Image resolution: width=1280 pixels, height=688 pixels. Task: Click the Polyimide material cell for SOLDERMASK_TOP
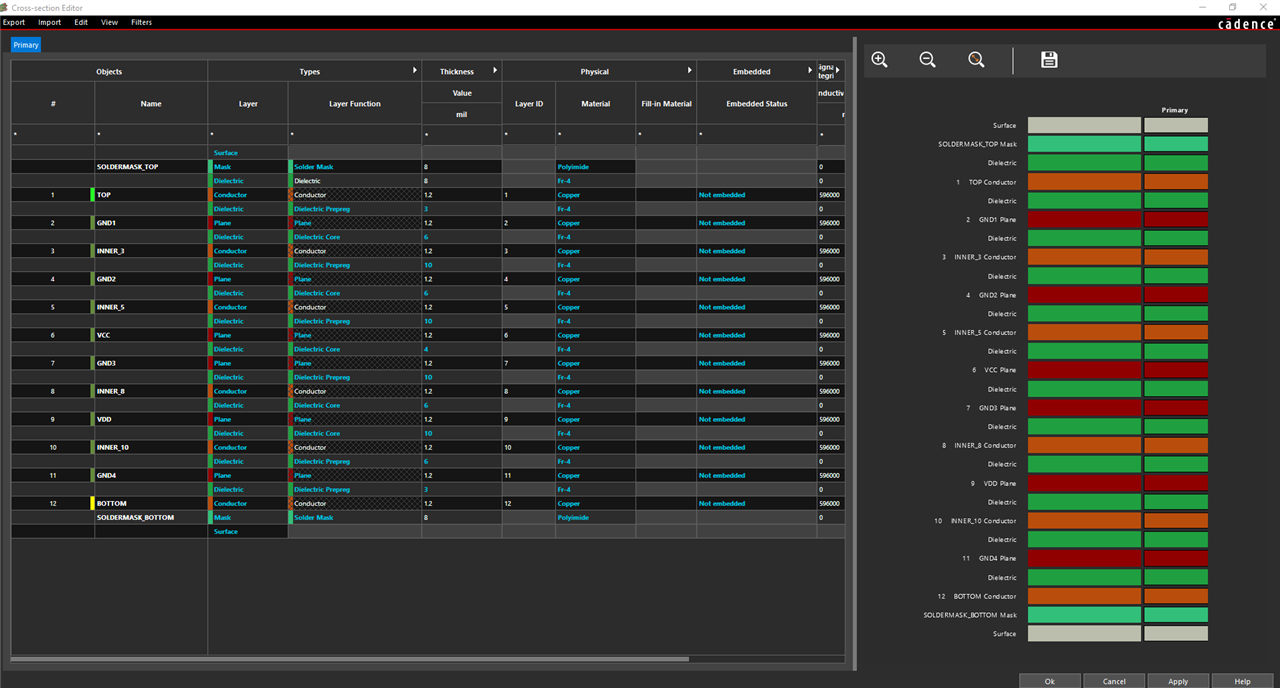point(595,167)
